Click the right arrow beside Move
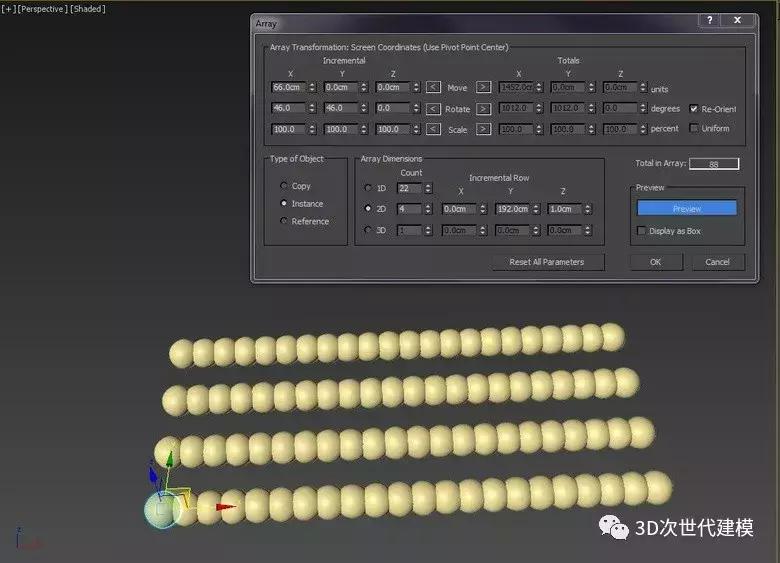 (x=483, y=88)
